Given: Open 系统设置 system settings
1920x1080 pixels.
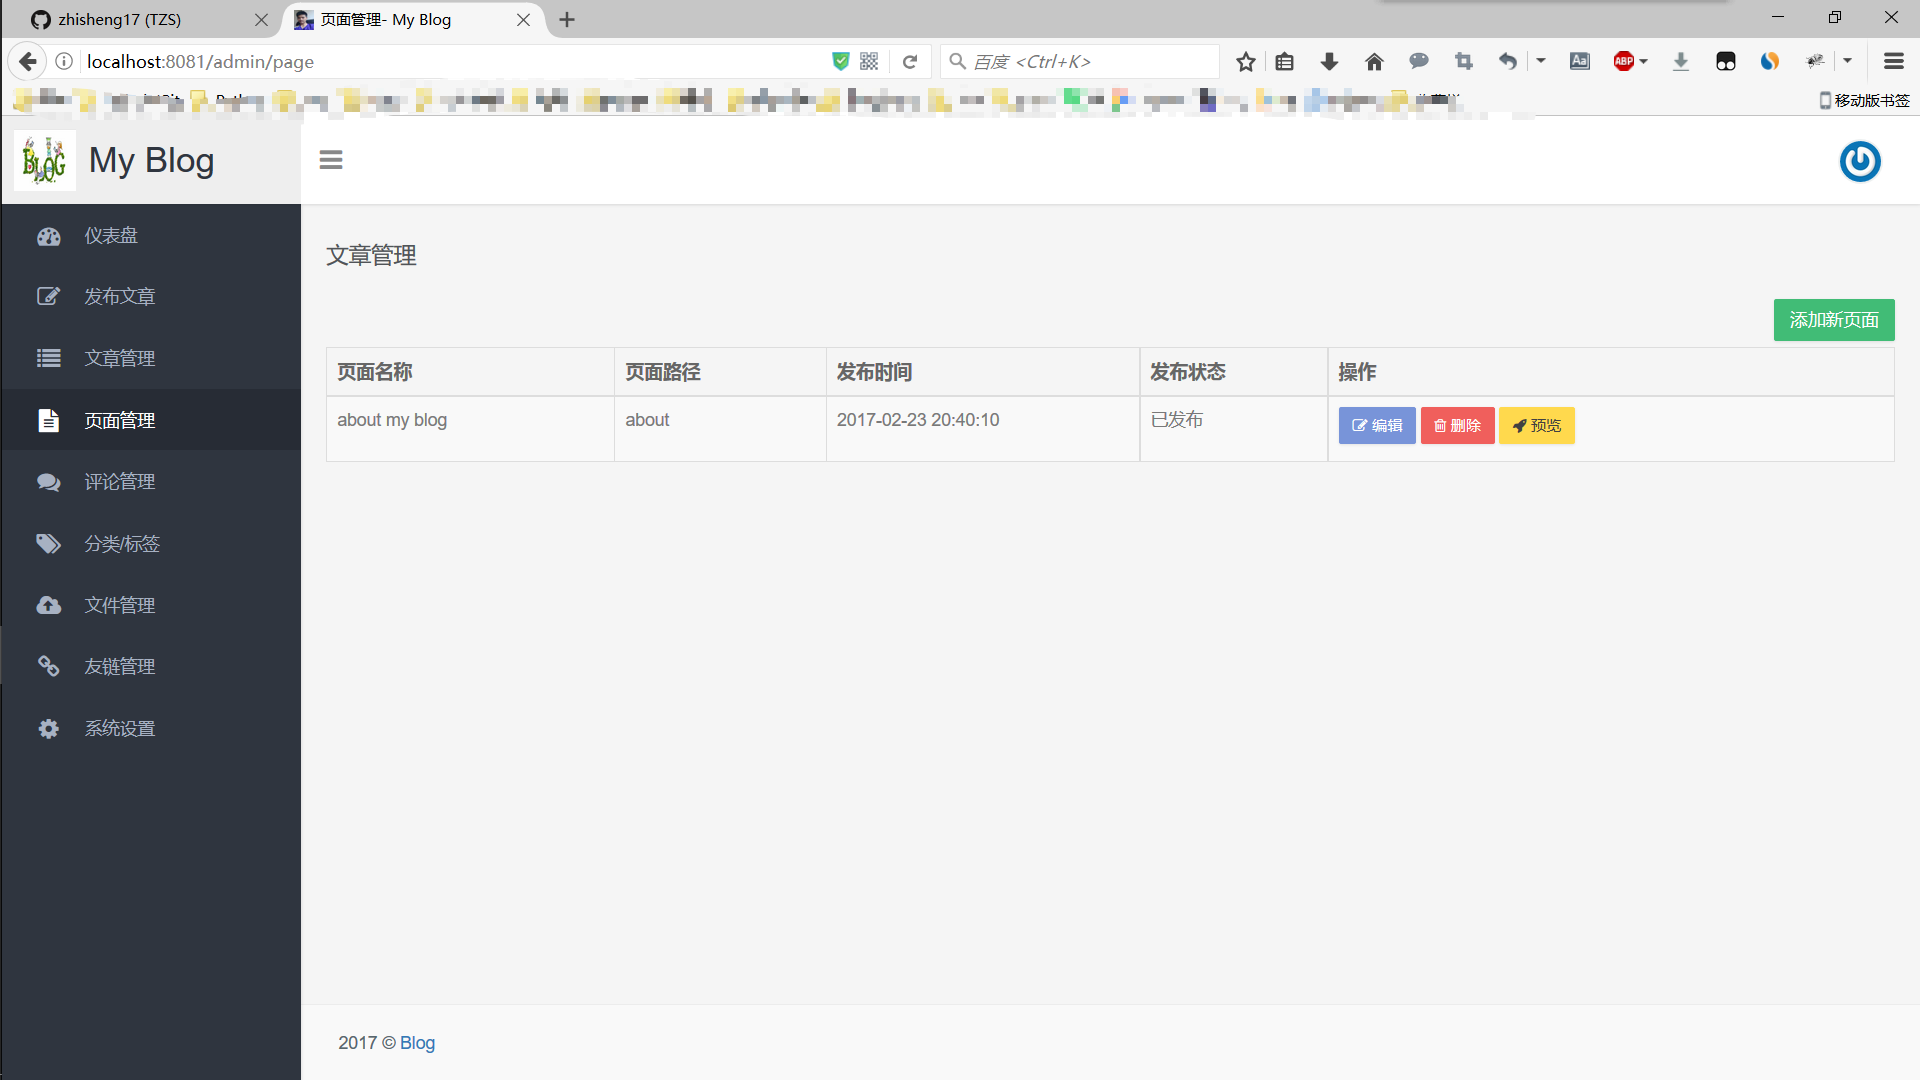Looking at the screenshot, I should point(119,729).
